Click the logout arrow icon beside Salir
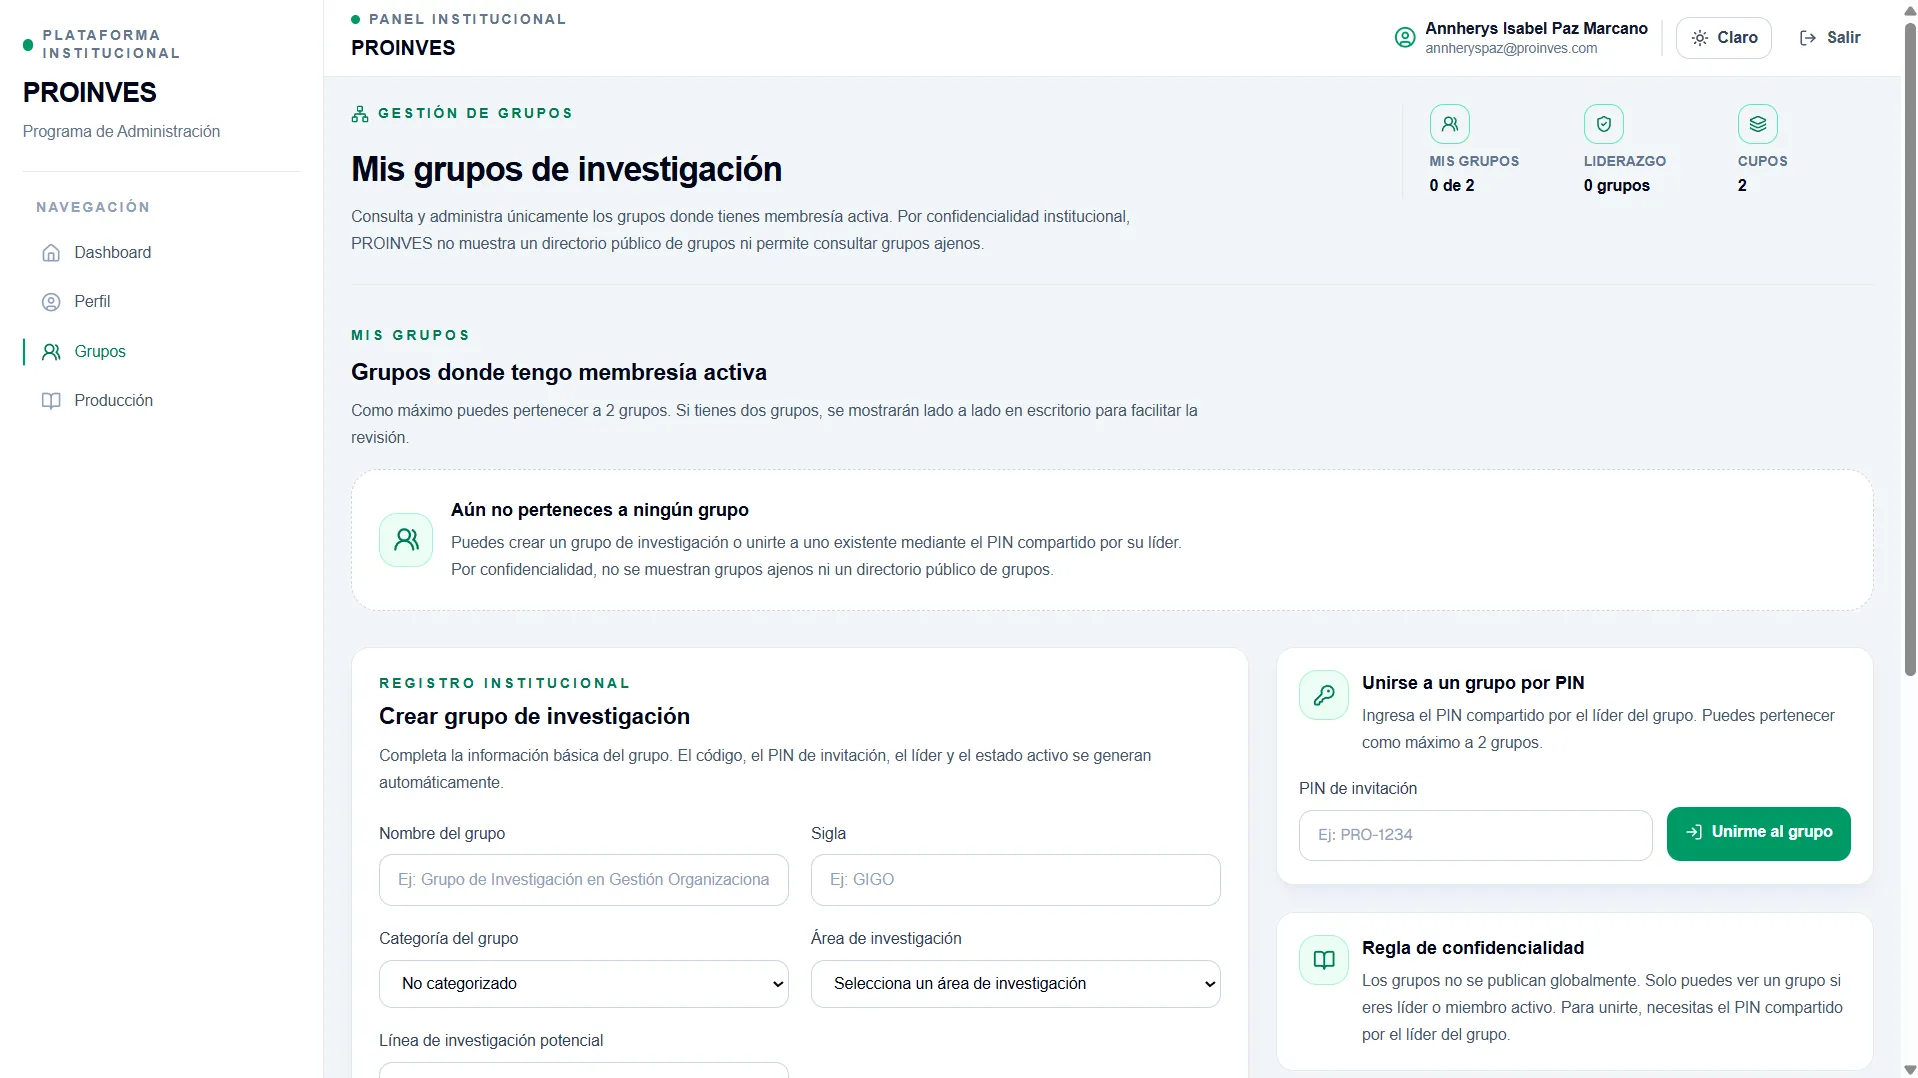Viewport: 1918px width, 1078px height. [x=1808, y=38]
